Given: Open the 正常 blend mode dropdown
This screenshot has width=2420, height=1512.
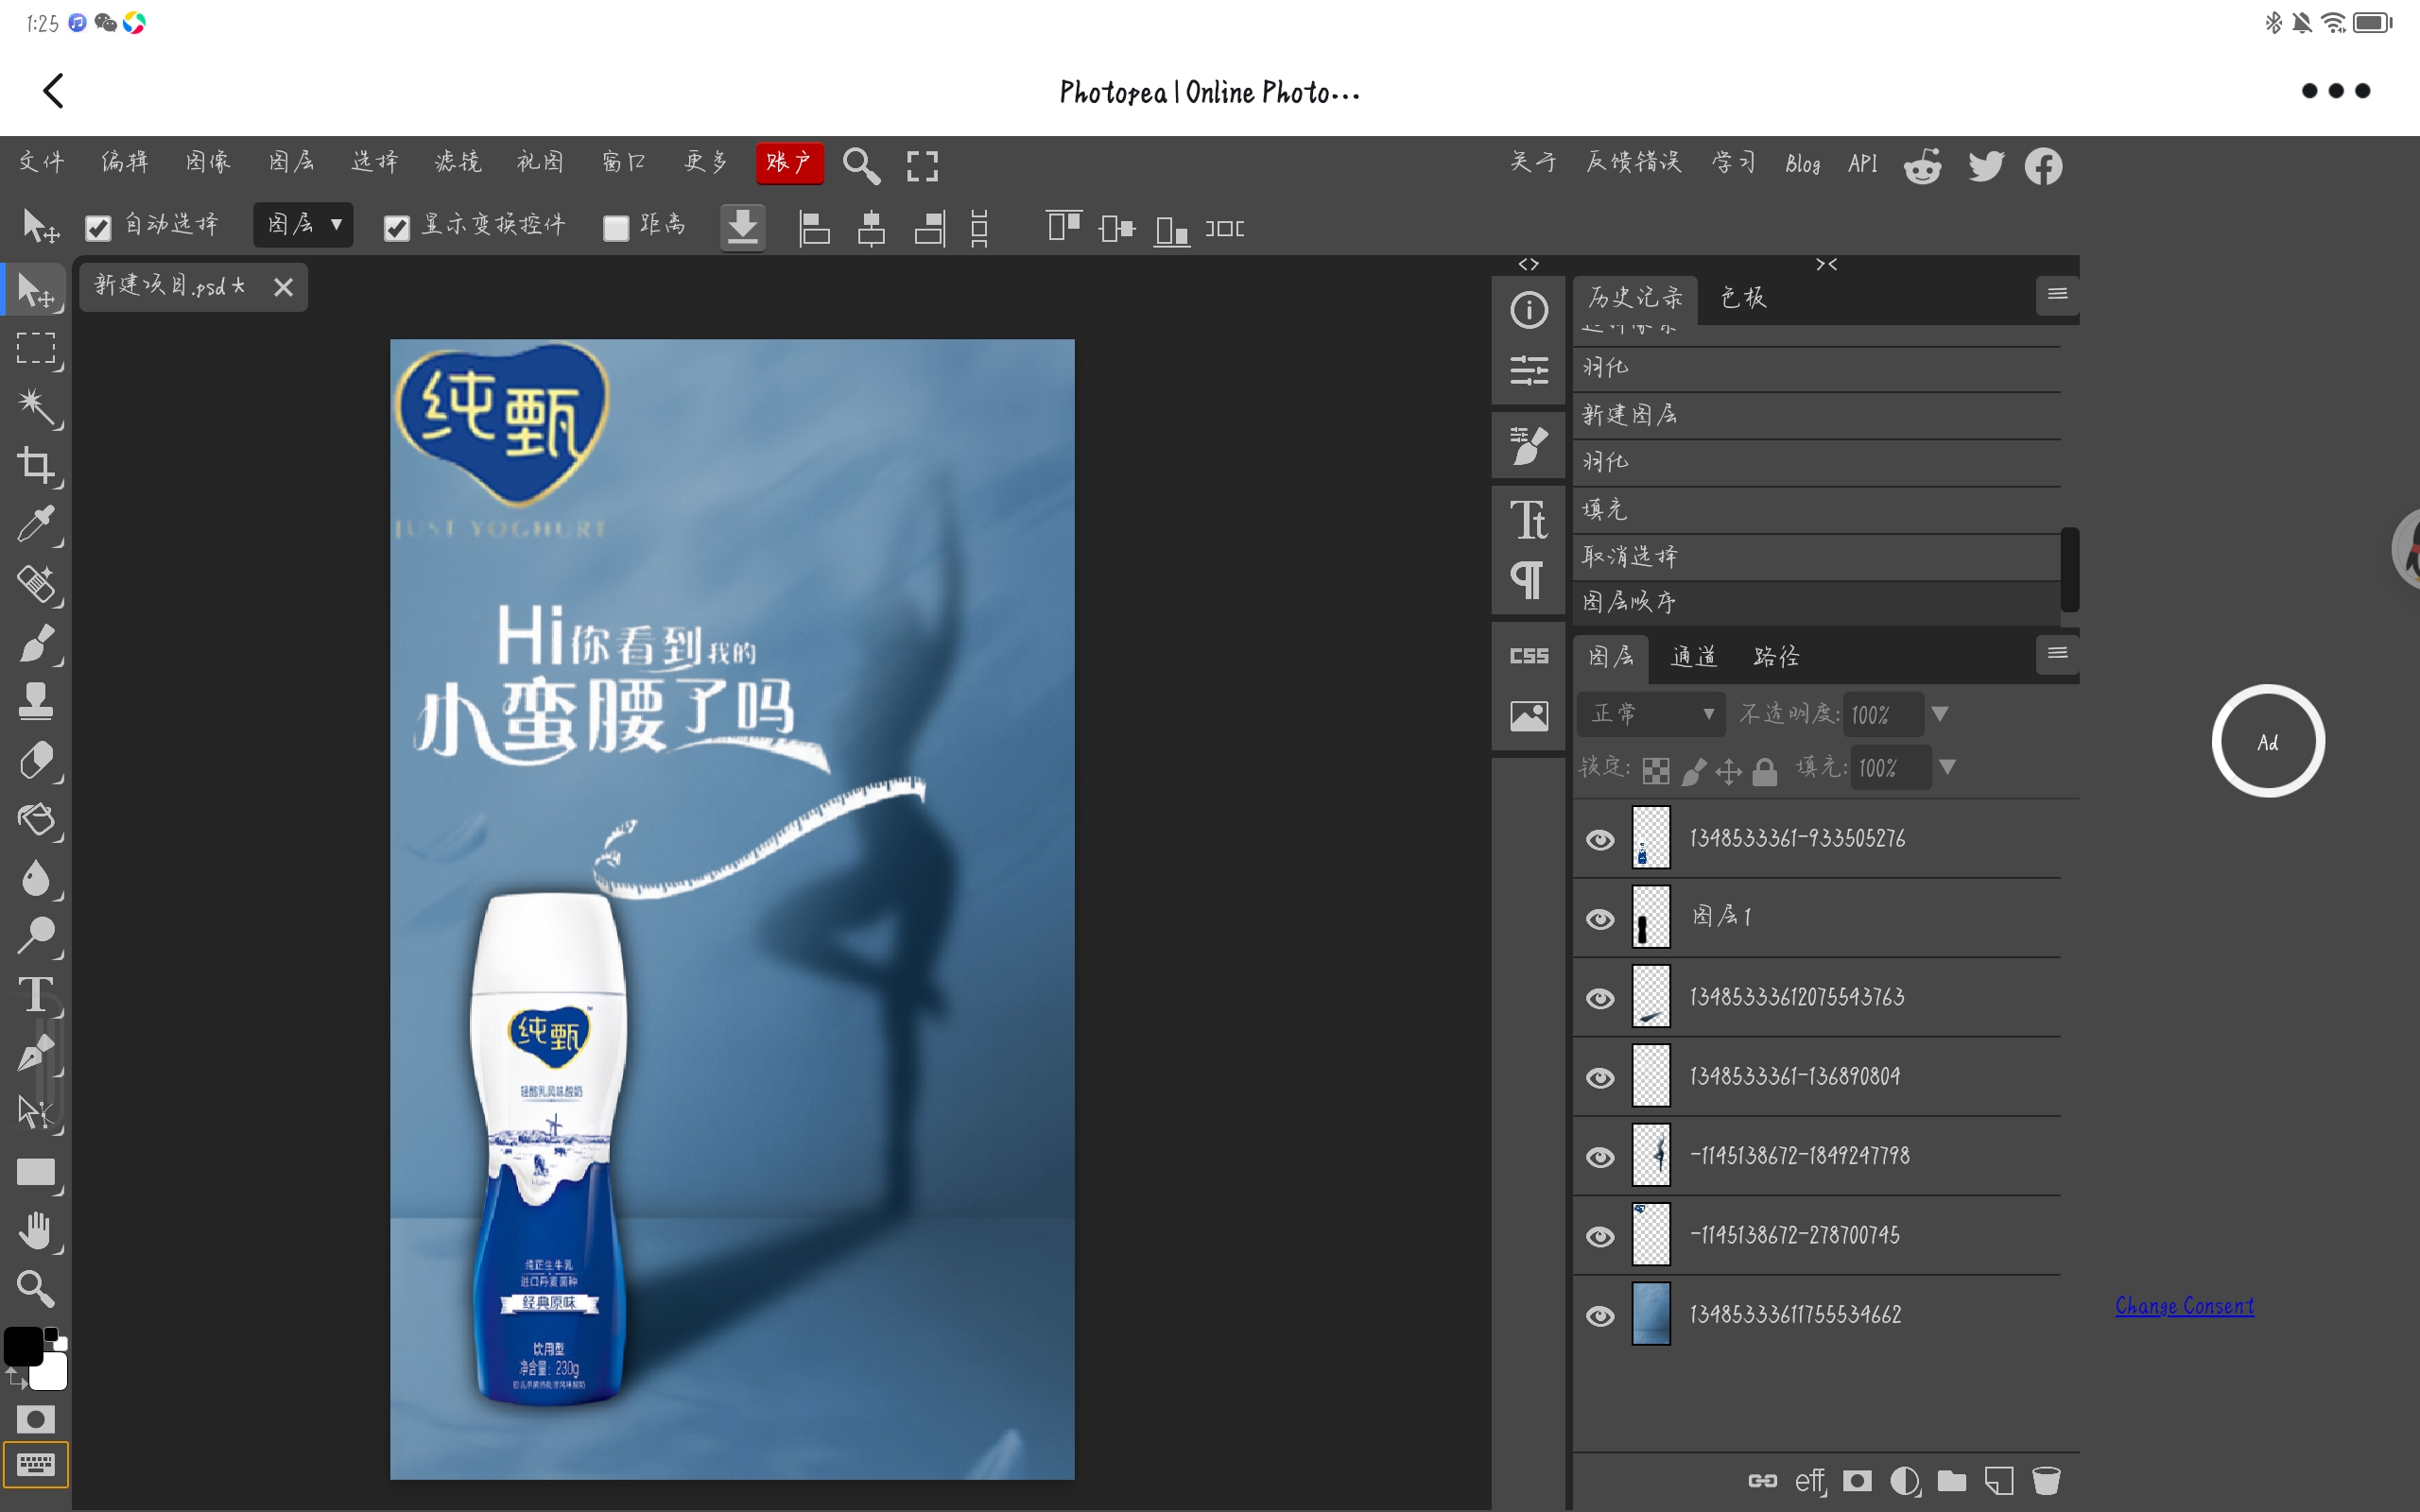Looking at the screenshot, I should point(1651,714).
